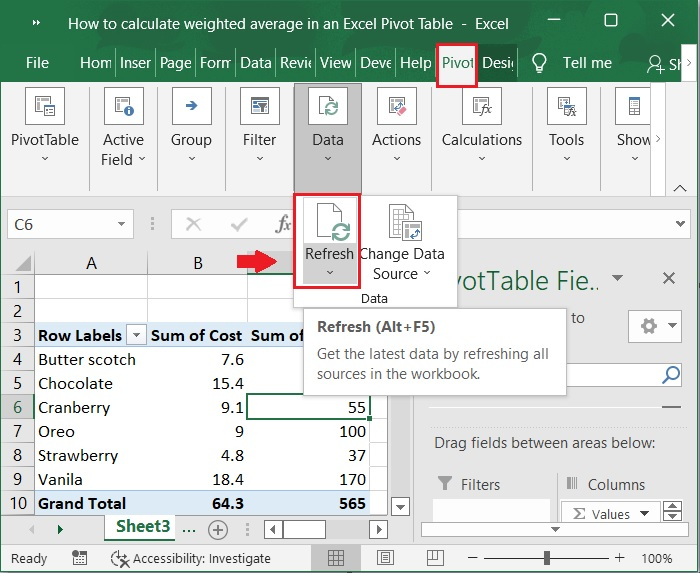The width and height of the screenshot is (700, 574).
Task: Click Accessibility: Investigate in status bar
Action: pos(202,558)
